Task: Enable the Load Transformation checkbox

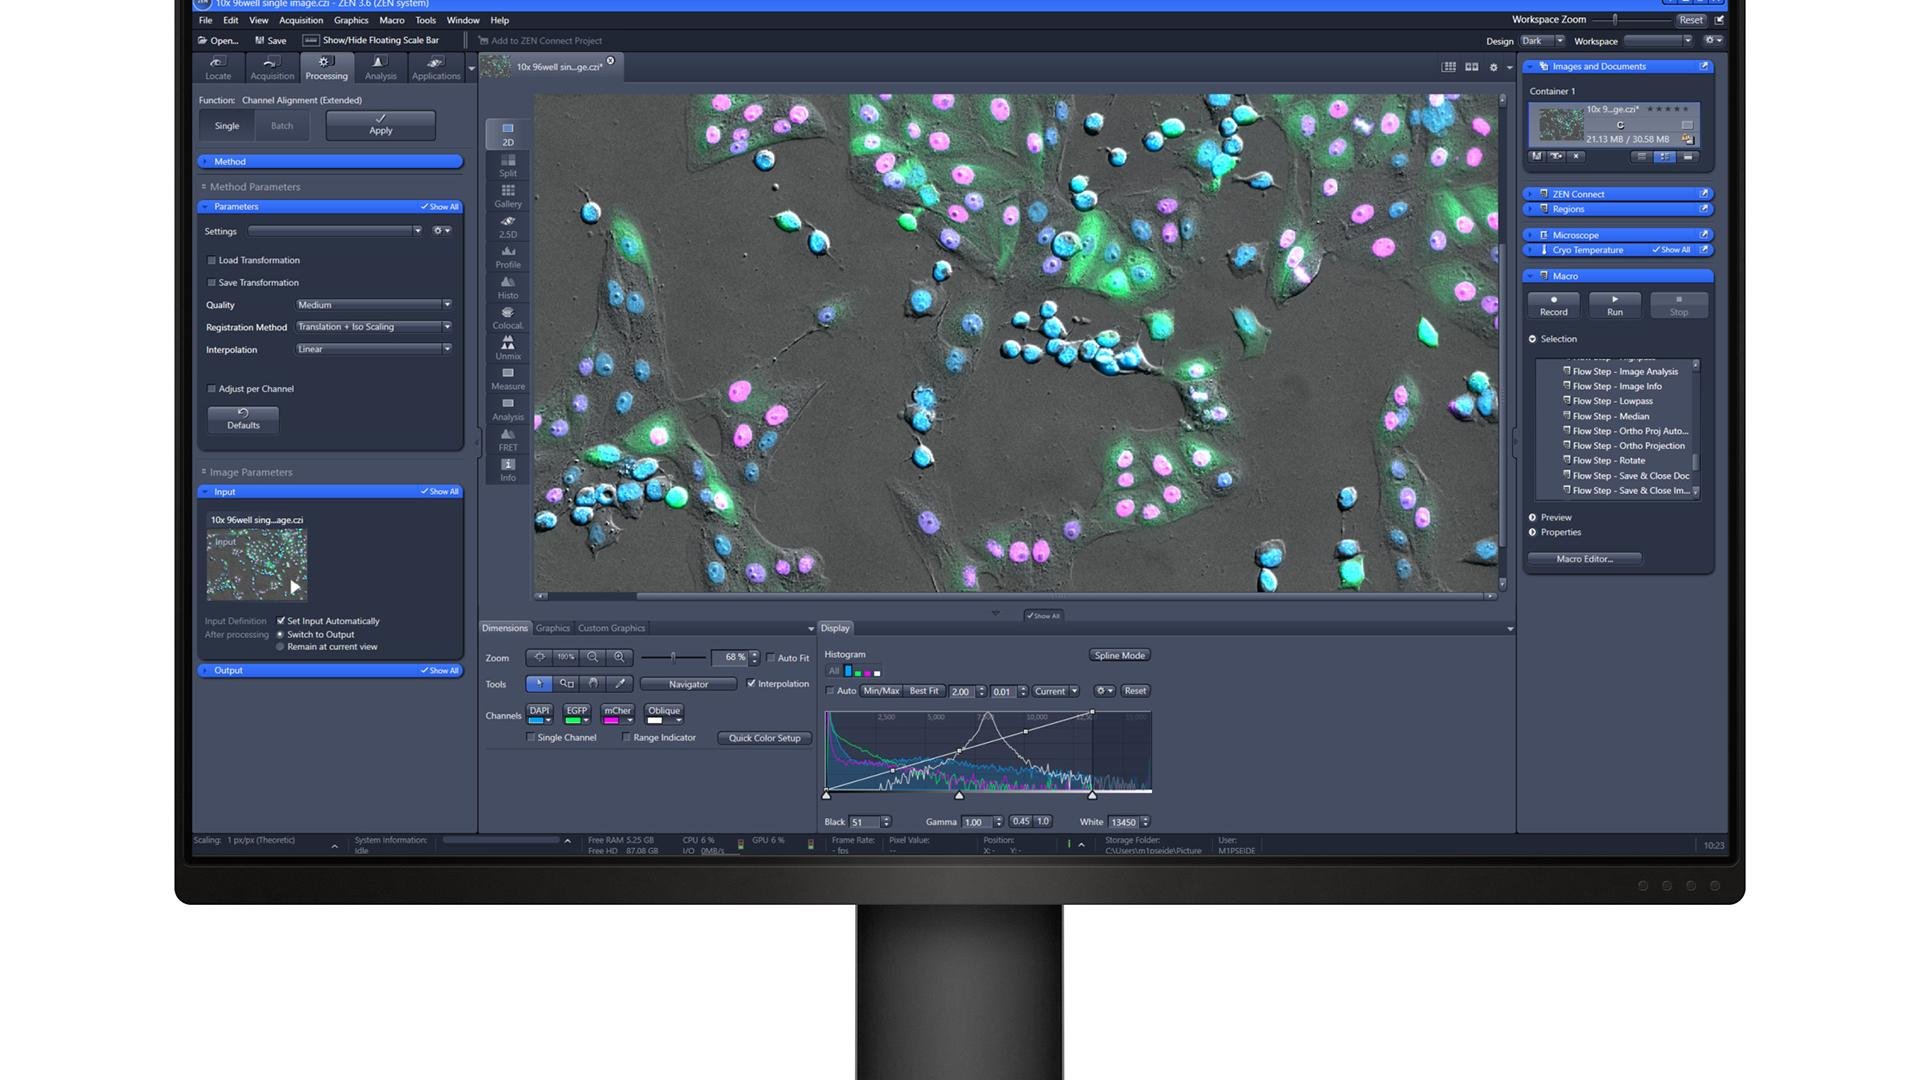Action: (212, 260)
